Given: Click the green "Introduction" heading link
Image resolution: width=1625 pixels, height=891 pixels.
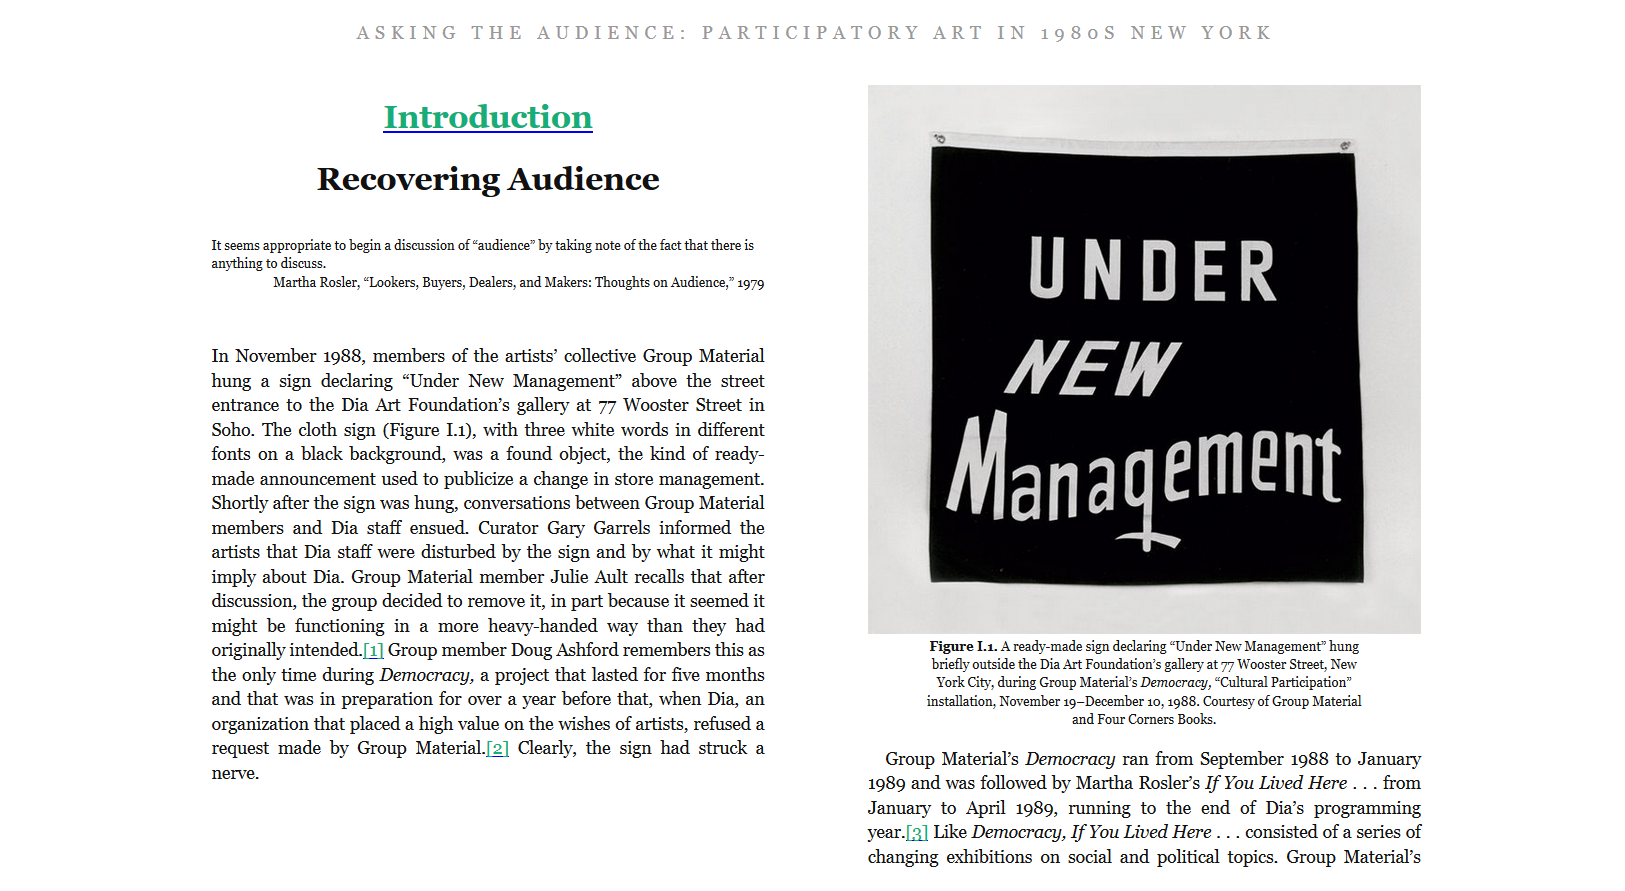Looking at the screenshot, I should coord(488,117).
